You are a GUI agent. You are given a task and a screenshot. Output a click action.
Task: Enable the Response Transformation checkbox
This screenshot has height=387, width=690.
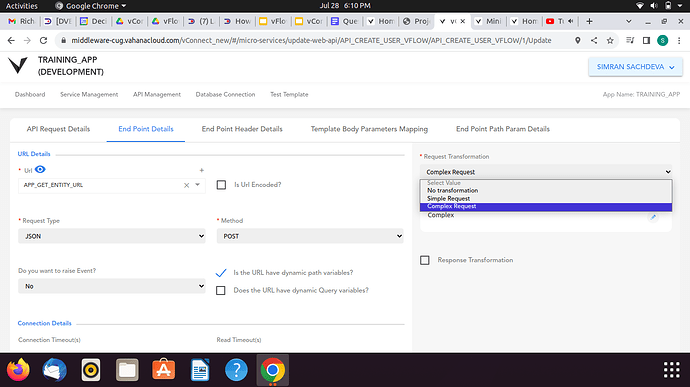tap(425, 260)
